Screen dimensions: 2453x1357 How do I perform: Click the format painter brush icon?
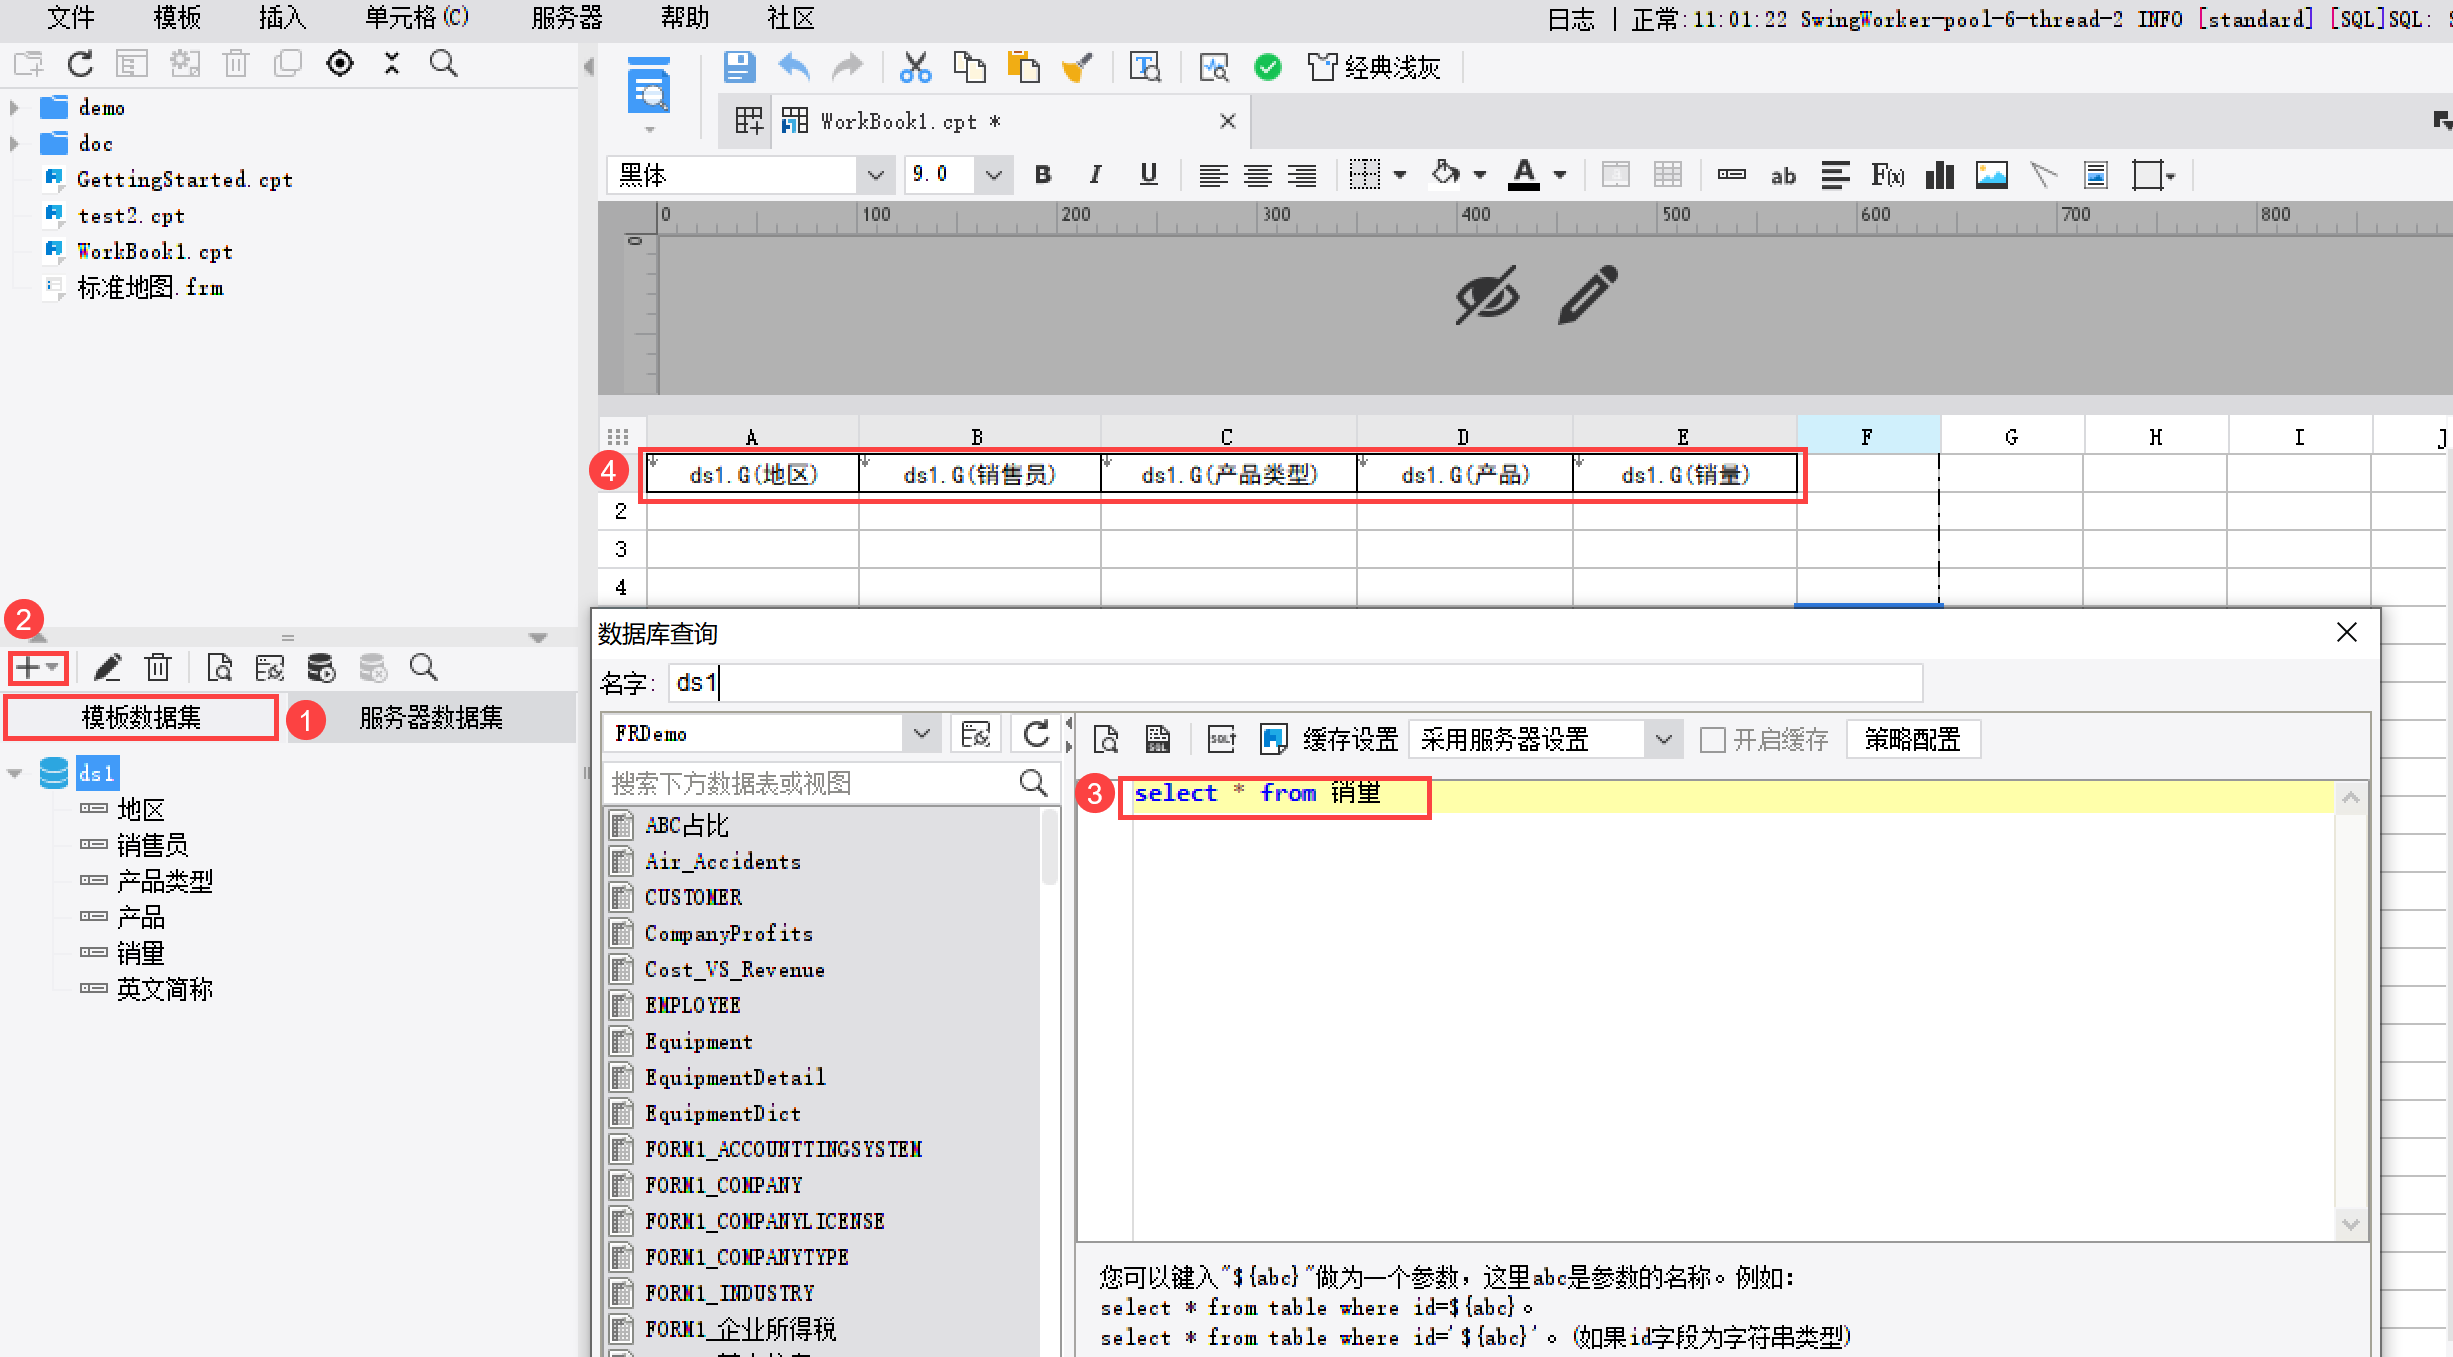pyautogui.click(x=1076, y=67)
